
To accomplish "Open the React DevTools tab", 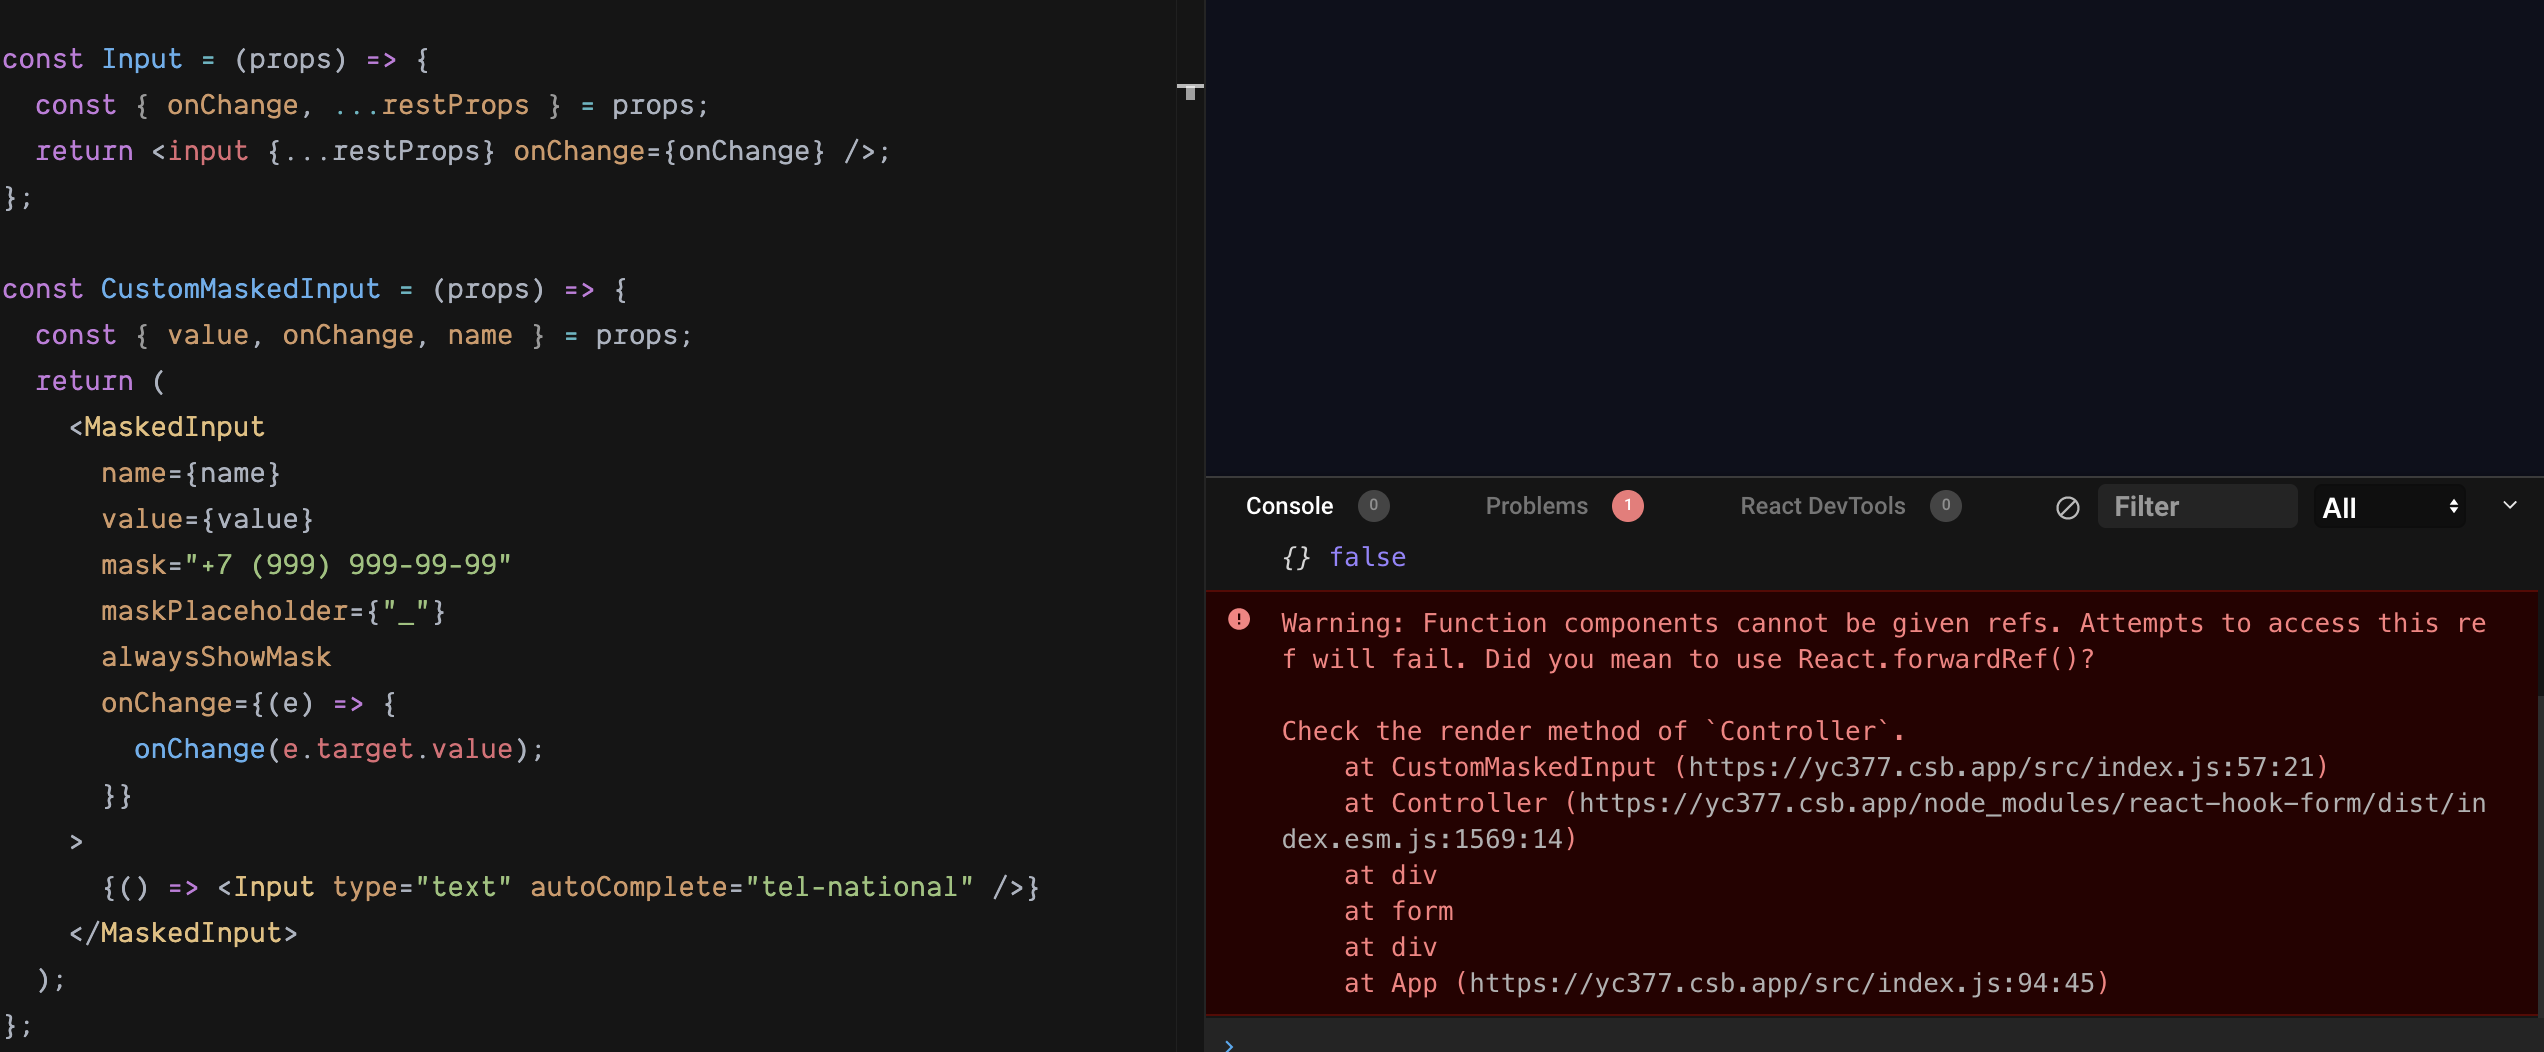I will (x=1822, y=506).
